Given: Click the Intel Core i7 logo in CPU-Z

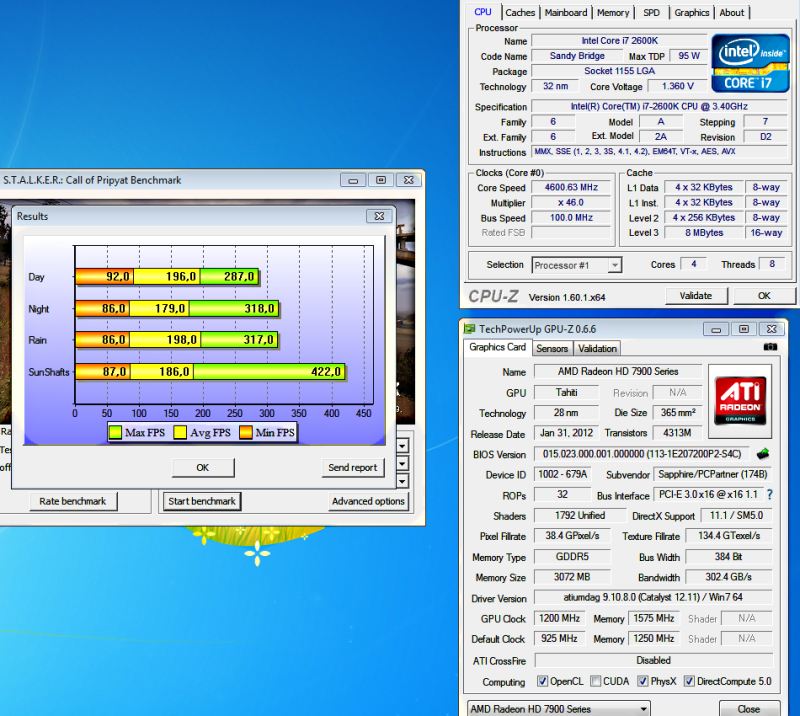Looking at the screenshot, I should (750, 63).
